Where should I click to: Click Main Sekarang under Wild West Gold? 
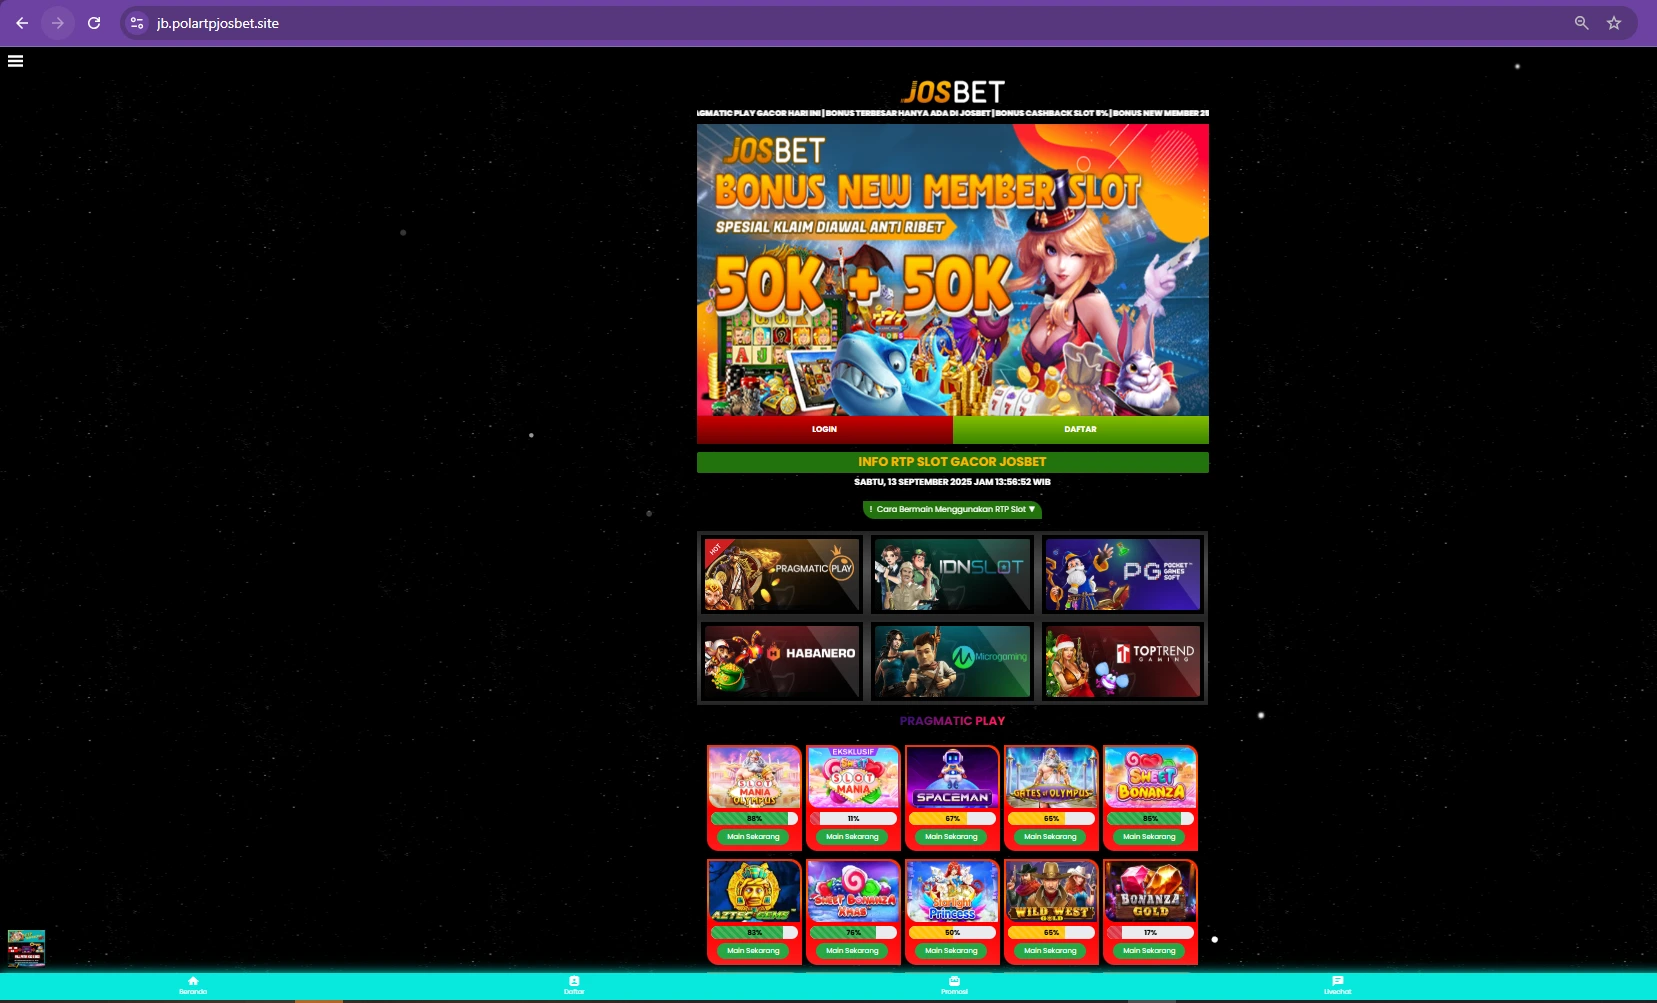(1051, 951)
